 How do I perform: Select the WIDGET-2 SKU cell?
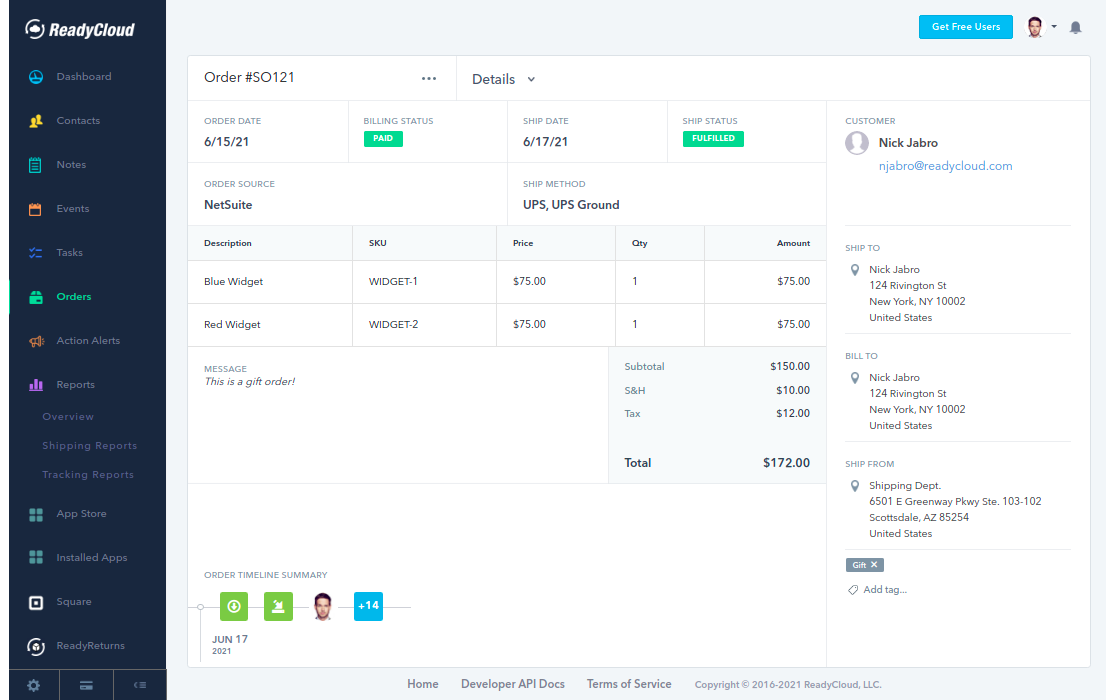coord(425,325)
